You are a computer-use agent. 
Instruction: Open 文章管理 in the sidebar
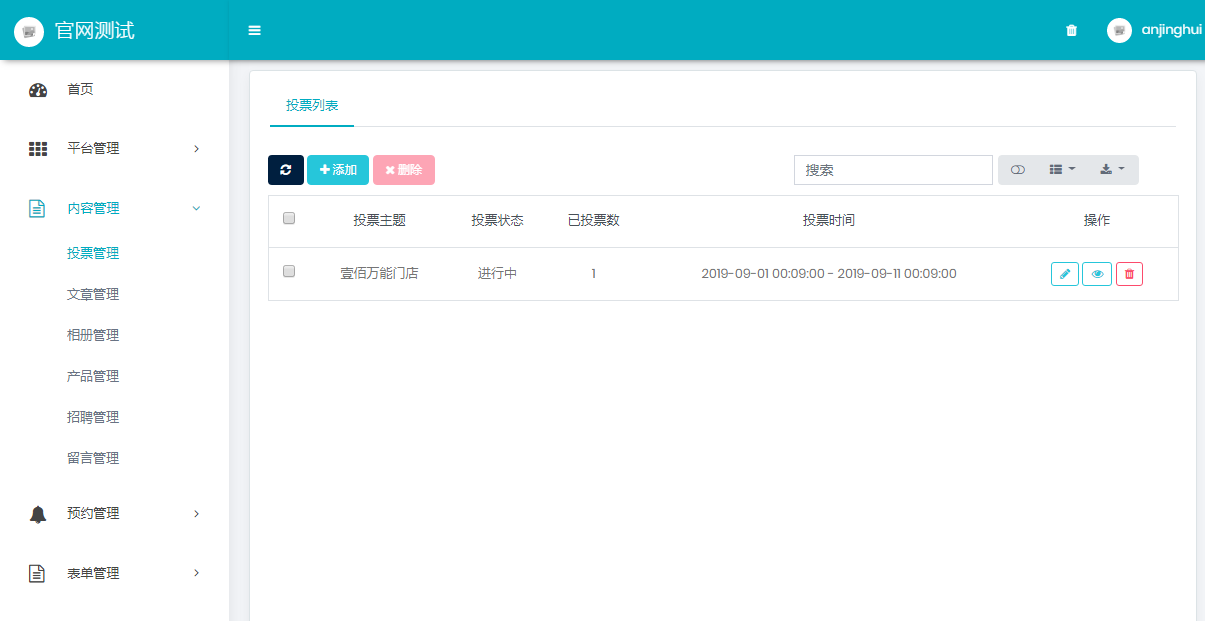(93, 294)
